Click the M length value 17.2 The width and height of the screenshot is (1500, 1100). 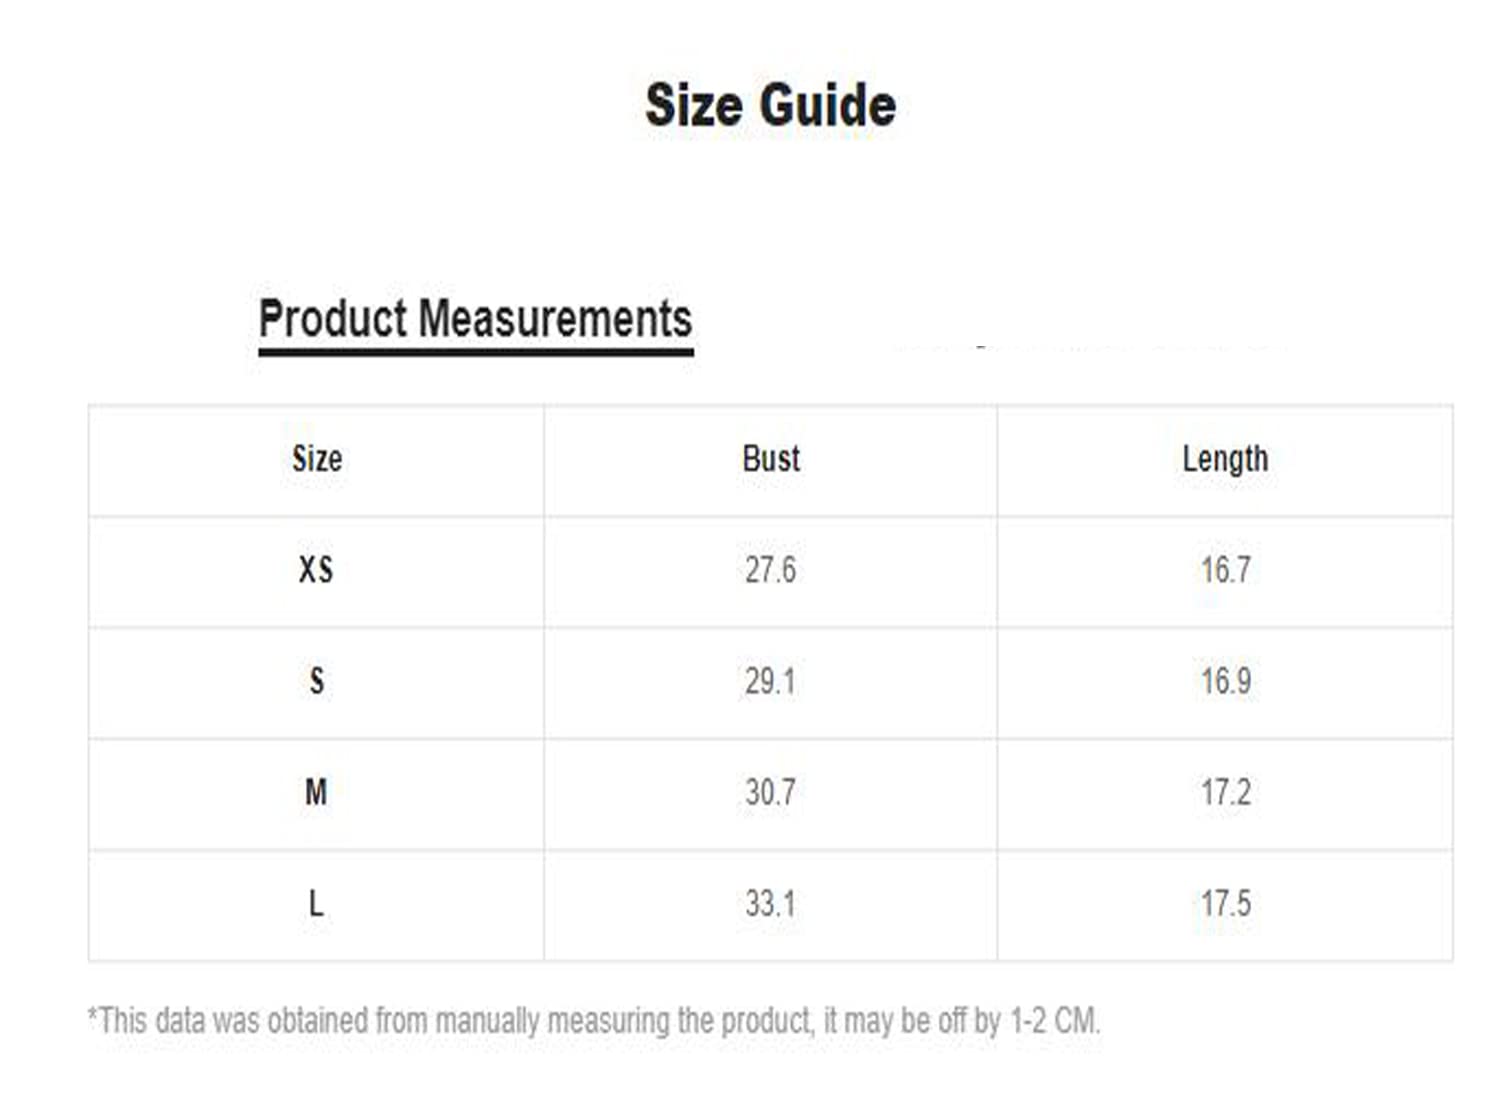(1226, 793)
